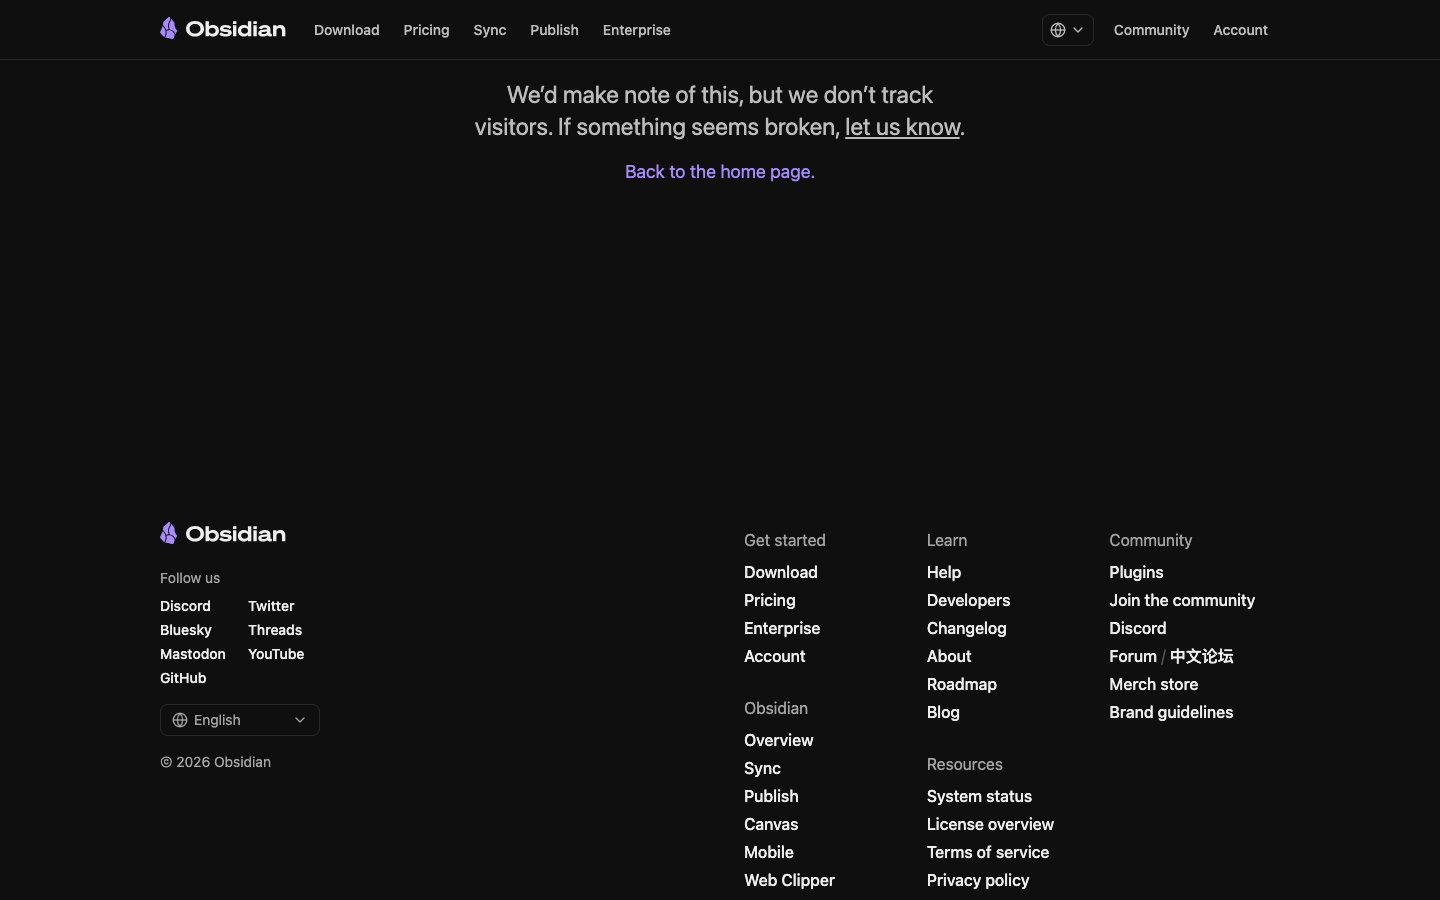Select Sync in the top navigation bar
This screenshot has width=1440, height=900.
(x=489, y=30)
